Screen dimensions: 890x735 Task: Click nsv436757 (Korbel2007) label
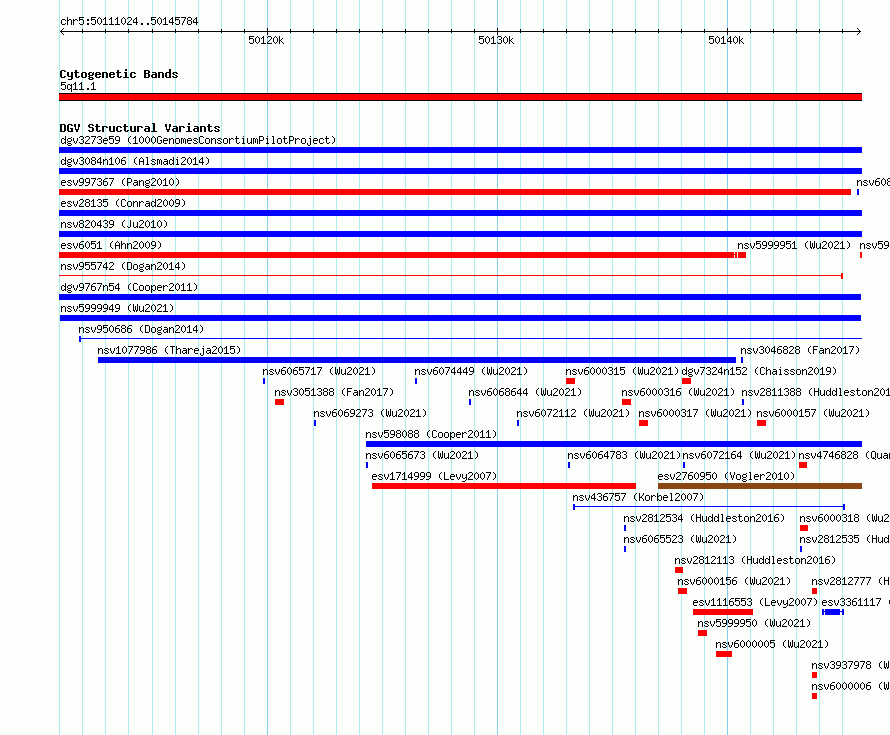coord(638,497)
